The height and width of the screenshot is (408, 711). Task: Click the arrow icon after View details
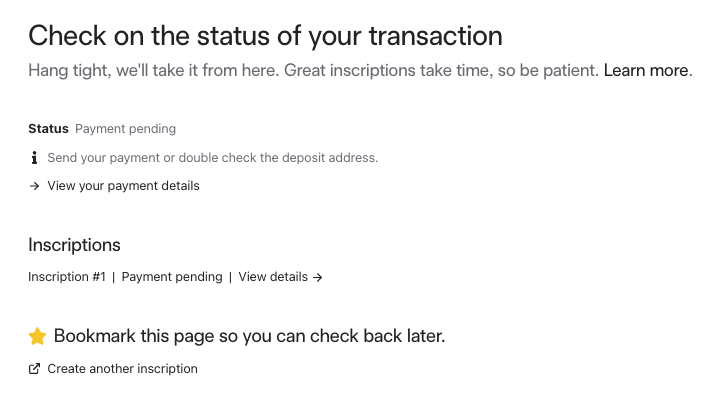click(x=318, y=277)
